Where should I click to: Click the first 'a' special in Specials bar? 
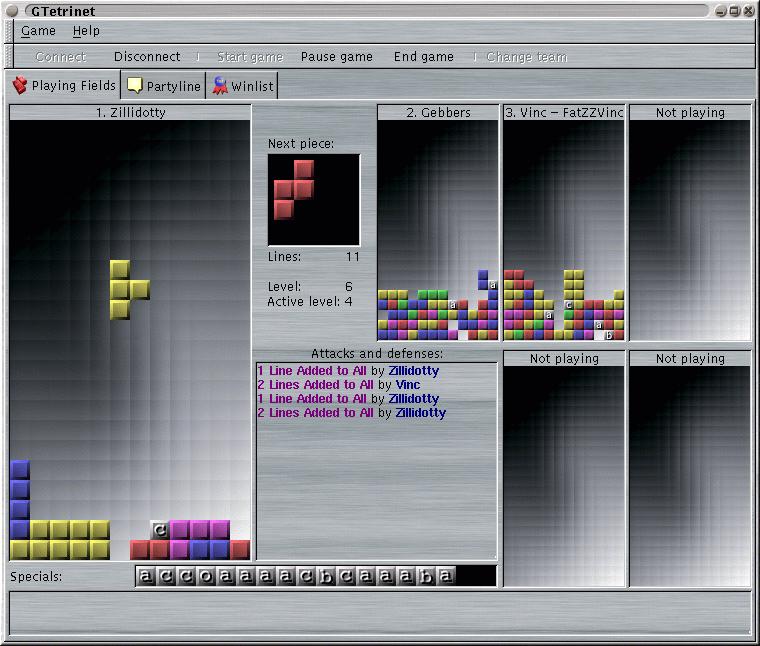146,576
